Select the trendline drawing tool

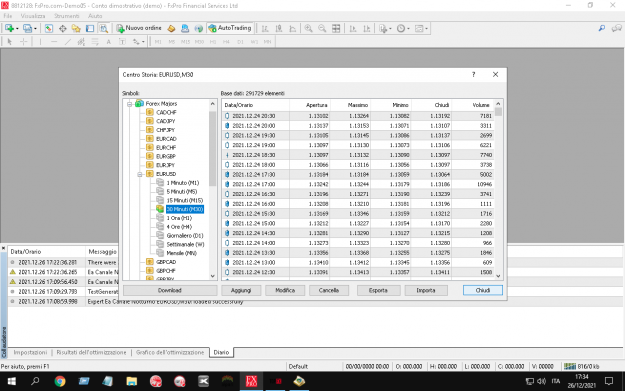click(67, 41)
